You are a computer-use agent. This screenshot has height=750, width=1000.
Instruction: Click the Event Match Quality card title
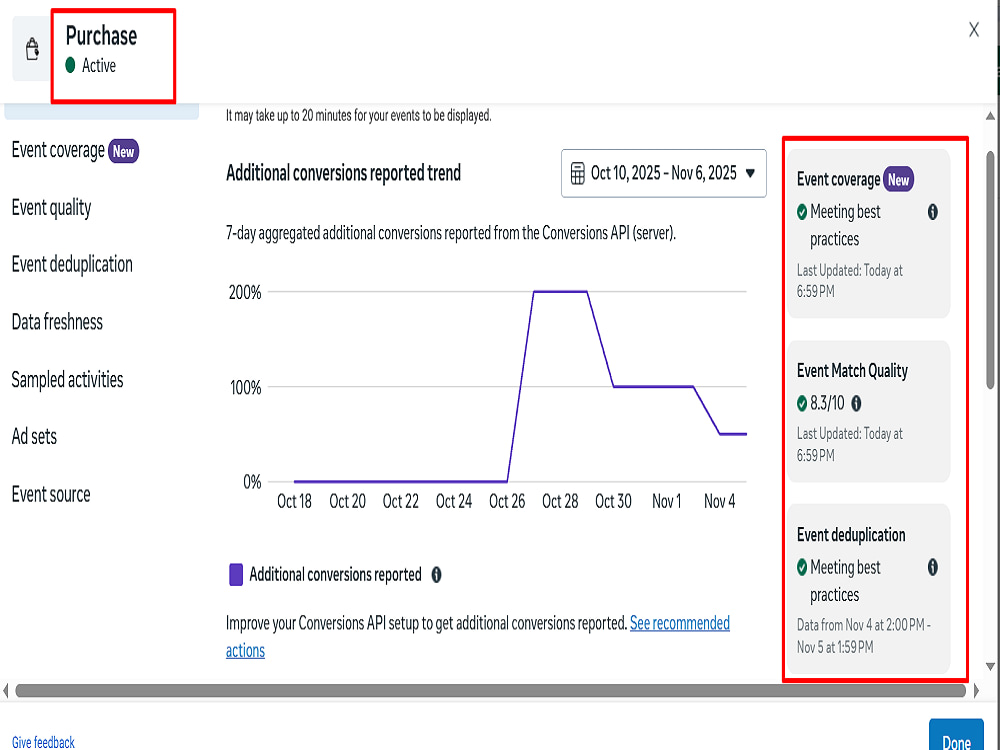[x=852, y=371]
